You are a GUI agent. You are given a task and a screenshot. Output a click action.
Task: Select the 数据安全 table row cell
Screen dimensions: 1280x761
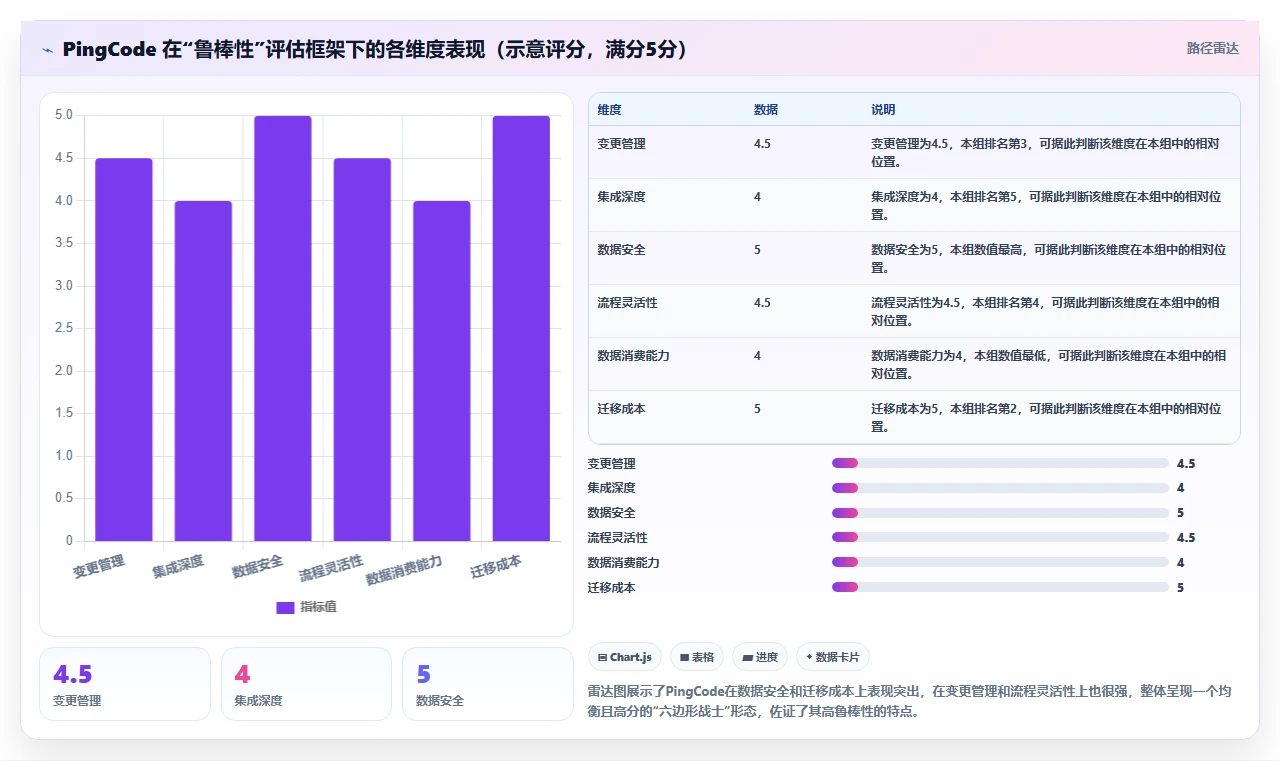[x=621, y=250]
